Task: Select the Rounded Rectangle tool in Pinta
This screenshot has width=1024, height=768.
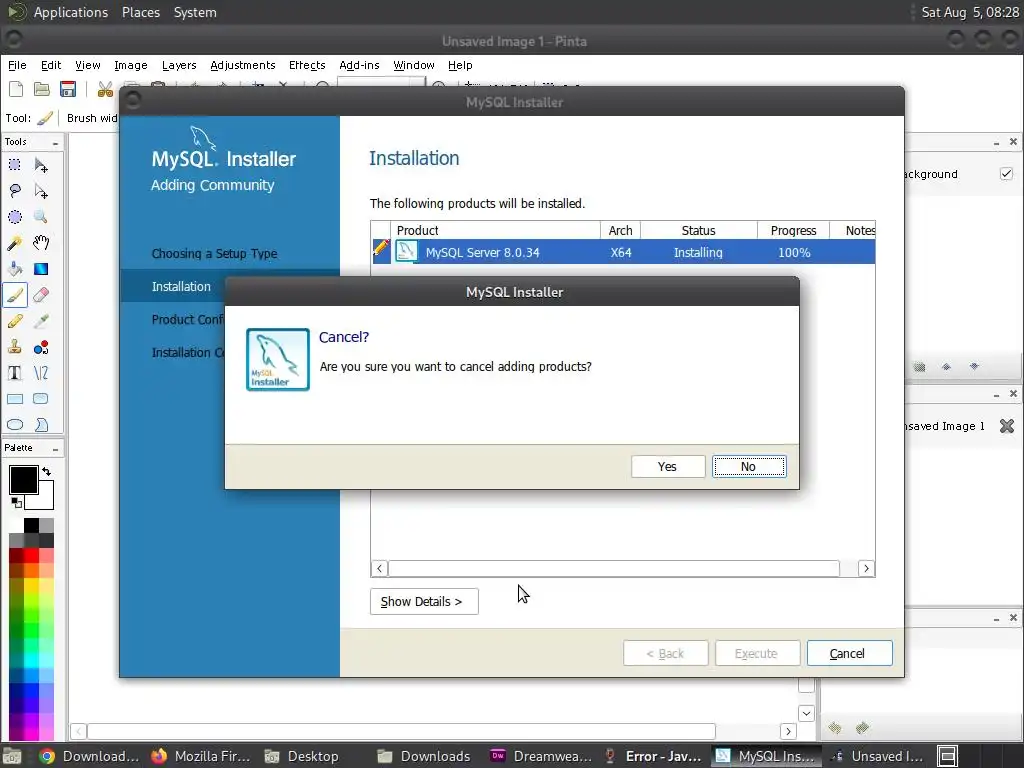Action: pos(41,399)
